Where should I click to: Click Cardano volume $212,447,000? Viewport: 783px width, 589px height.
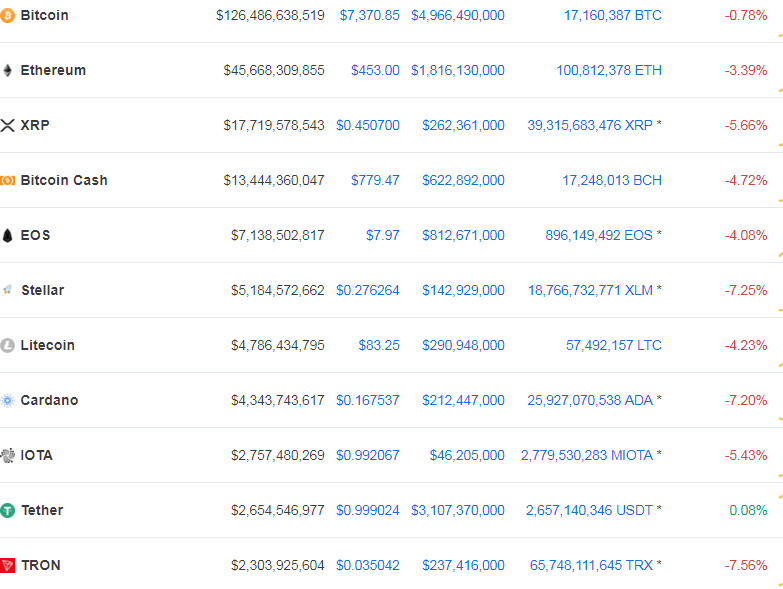[463, 400]
